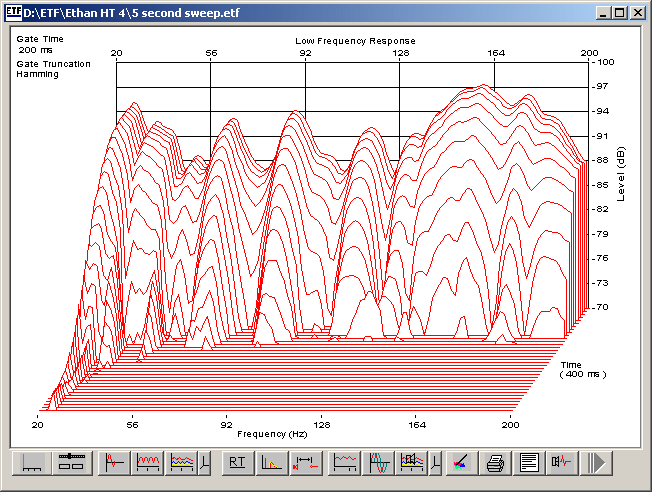Image resolution: width=652 pixels, height=492 pixels.
Task: Click the 'Gate Time' label
Action: point(40,39)
